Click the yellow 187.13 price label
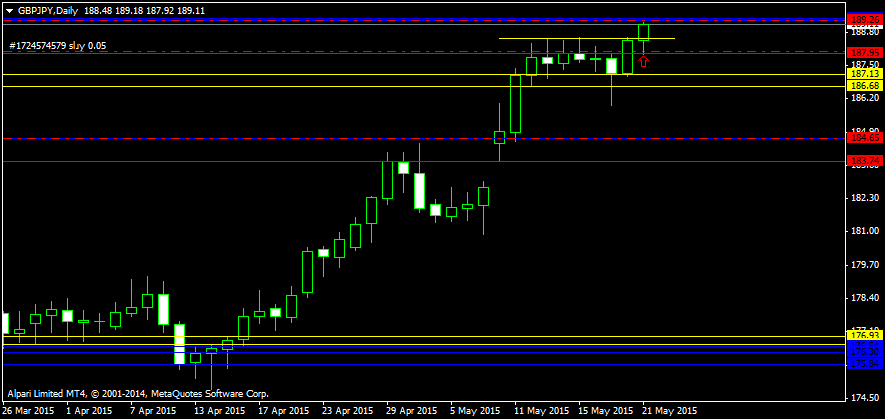The image size is (885, 419). tap(865, 74)
